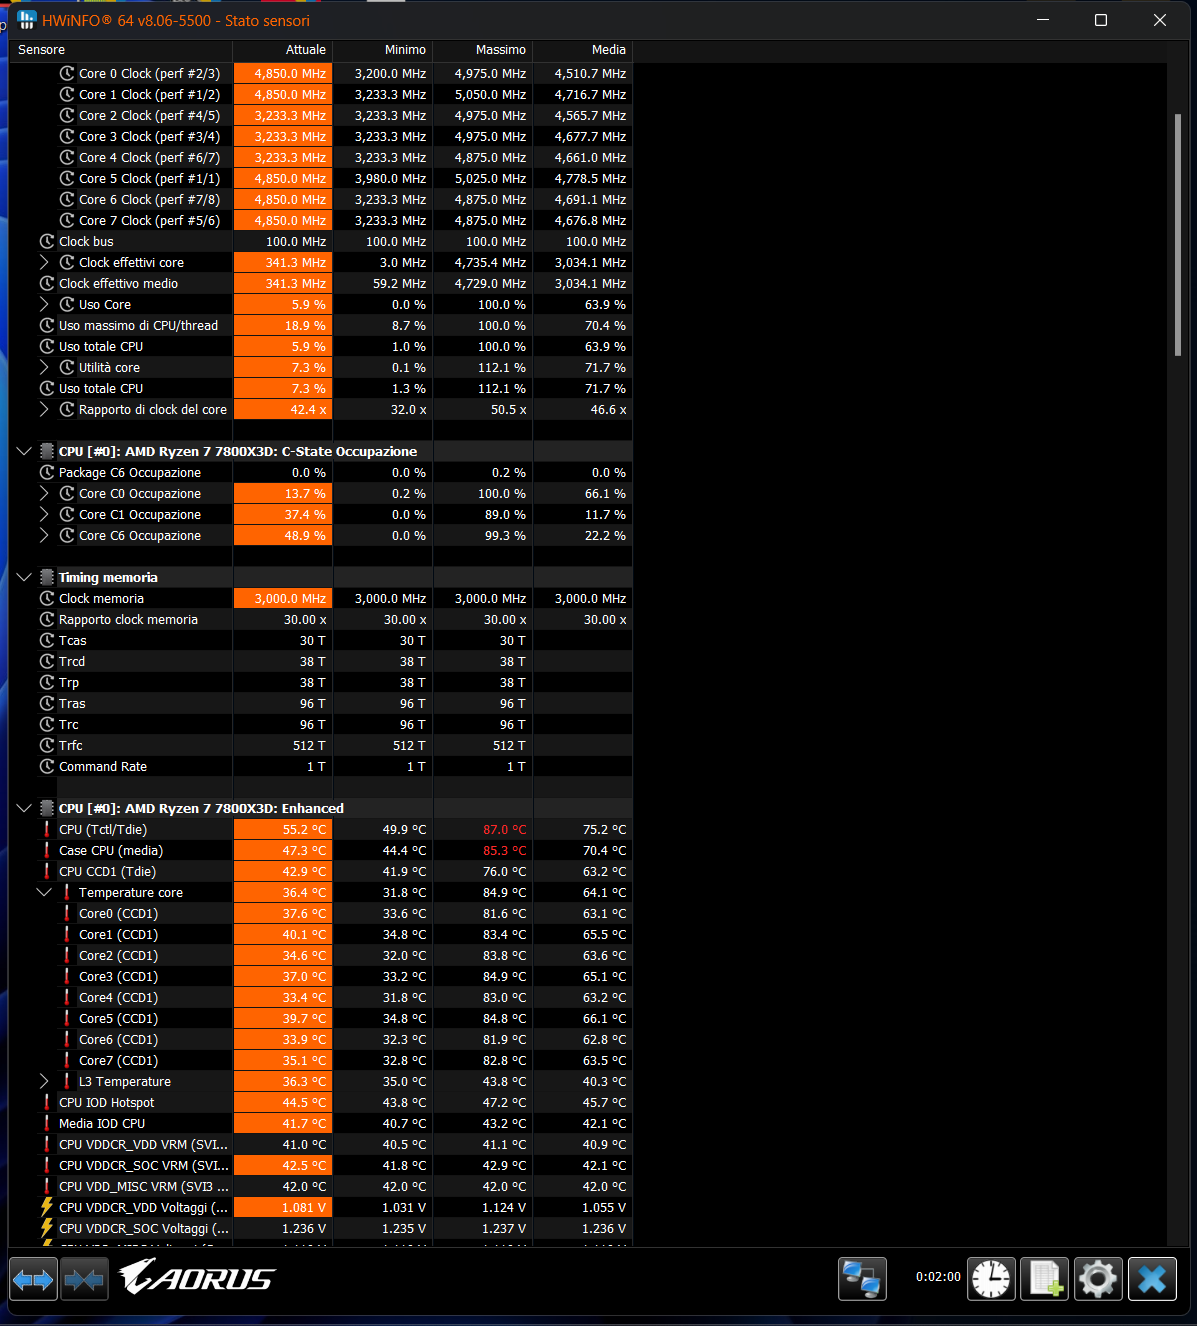Click the Minimo column header
The height and width of the screenshot is (1326, 1197).
click(x=383, y=50)
